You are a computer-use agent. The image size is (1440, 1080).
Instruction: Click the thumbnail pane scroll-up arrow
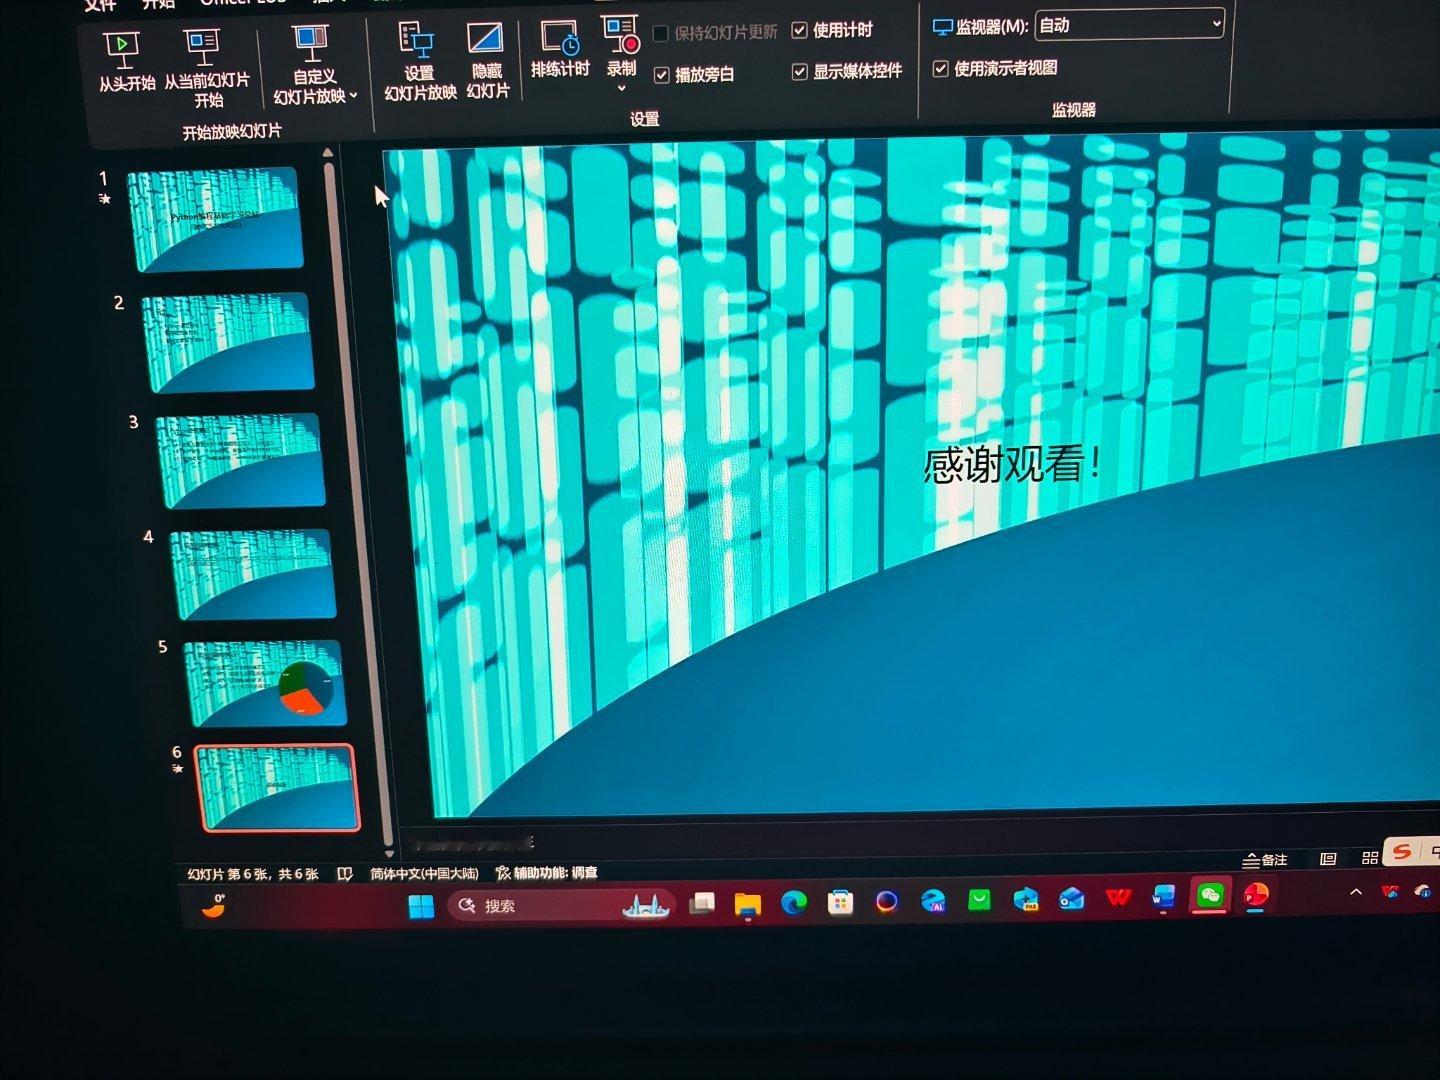click(327, 153)
